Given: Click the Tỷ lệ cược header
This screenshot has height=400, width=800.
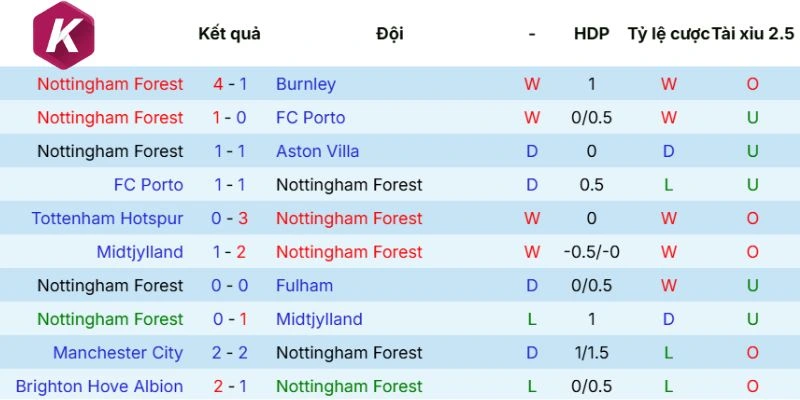Looking at the screenshot, I should [667, 33].
